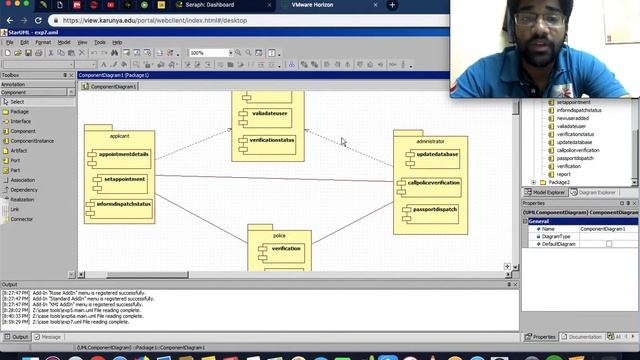Open the font size dropdown

(93, 64)
